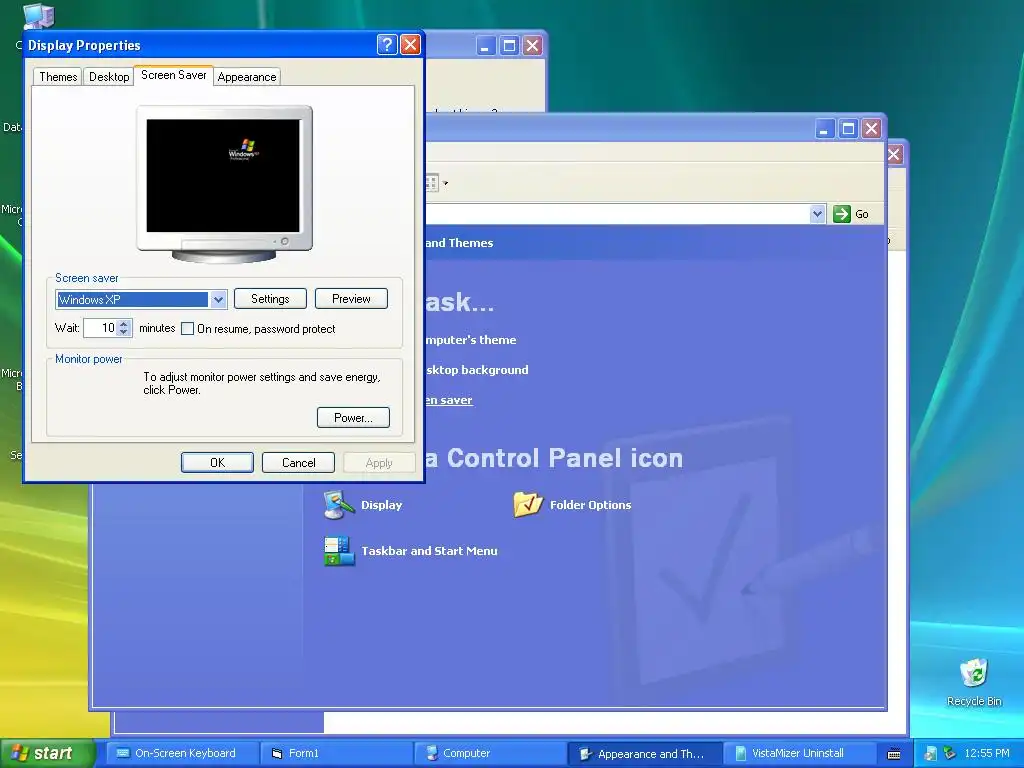Switch to the Appearance tab
The height and width of the screenshot is (768, 1024).
click(x=247, y=76)
